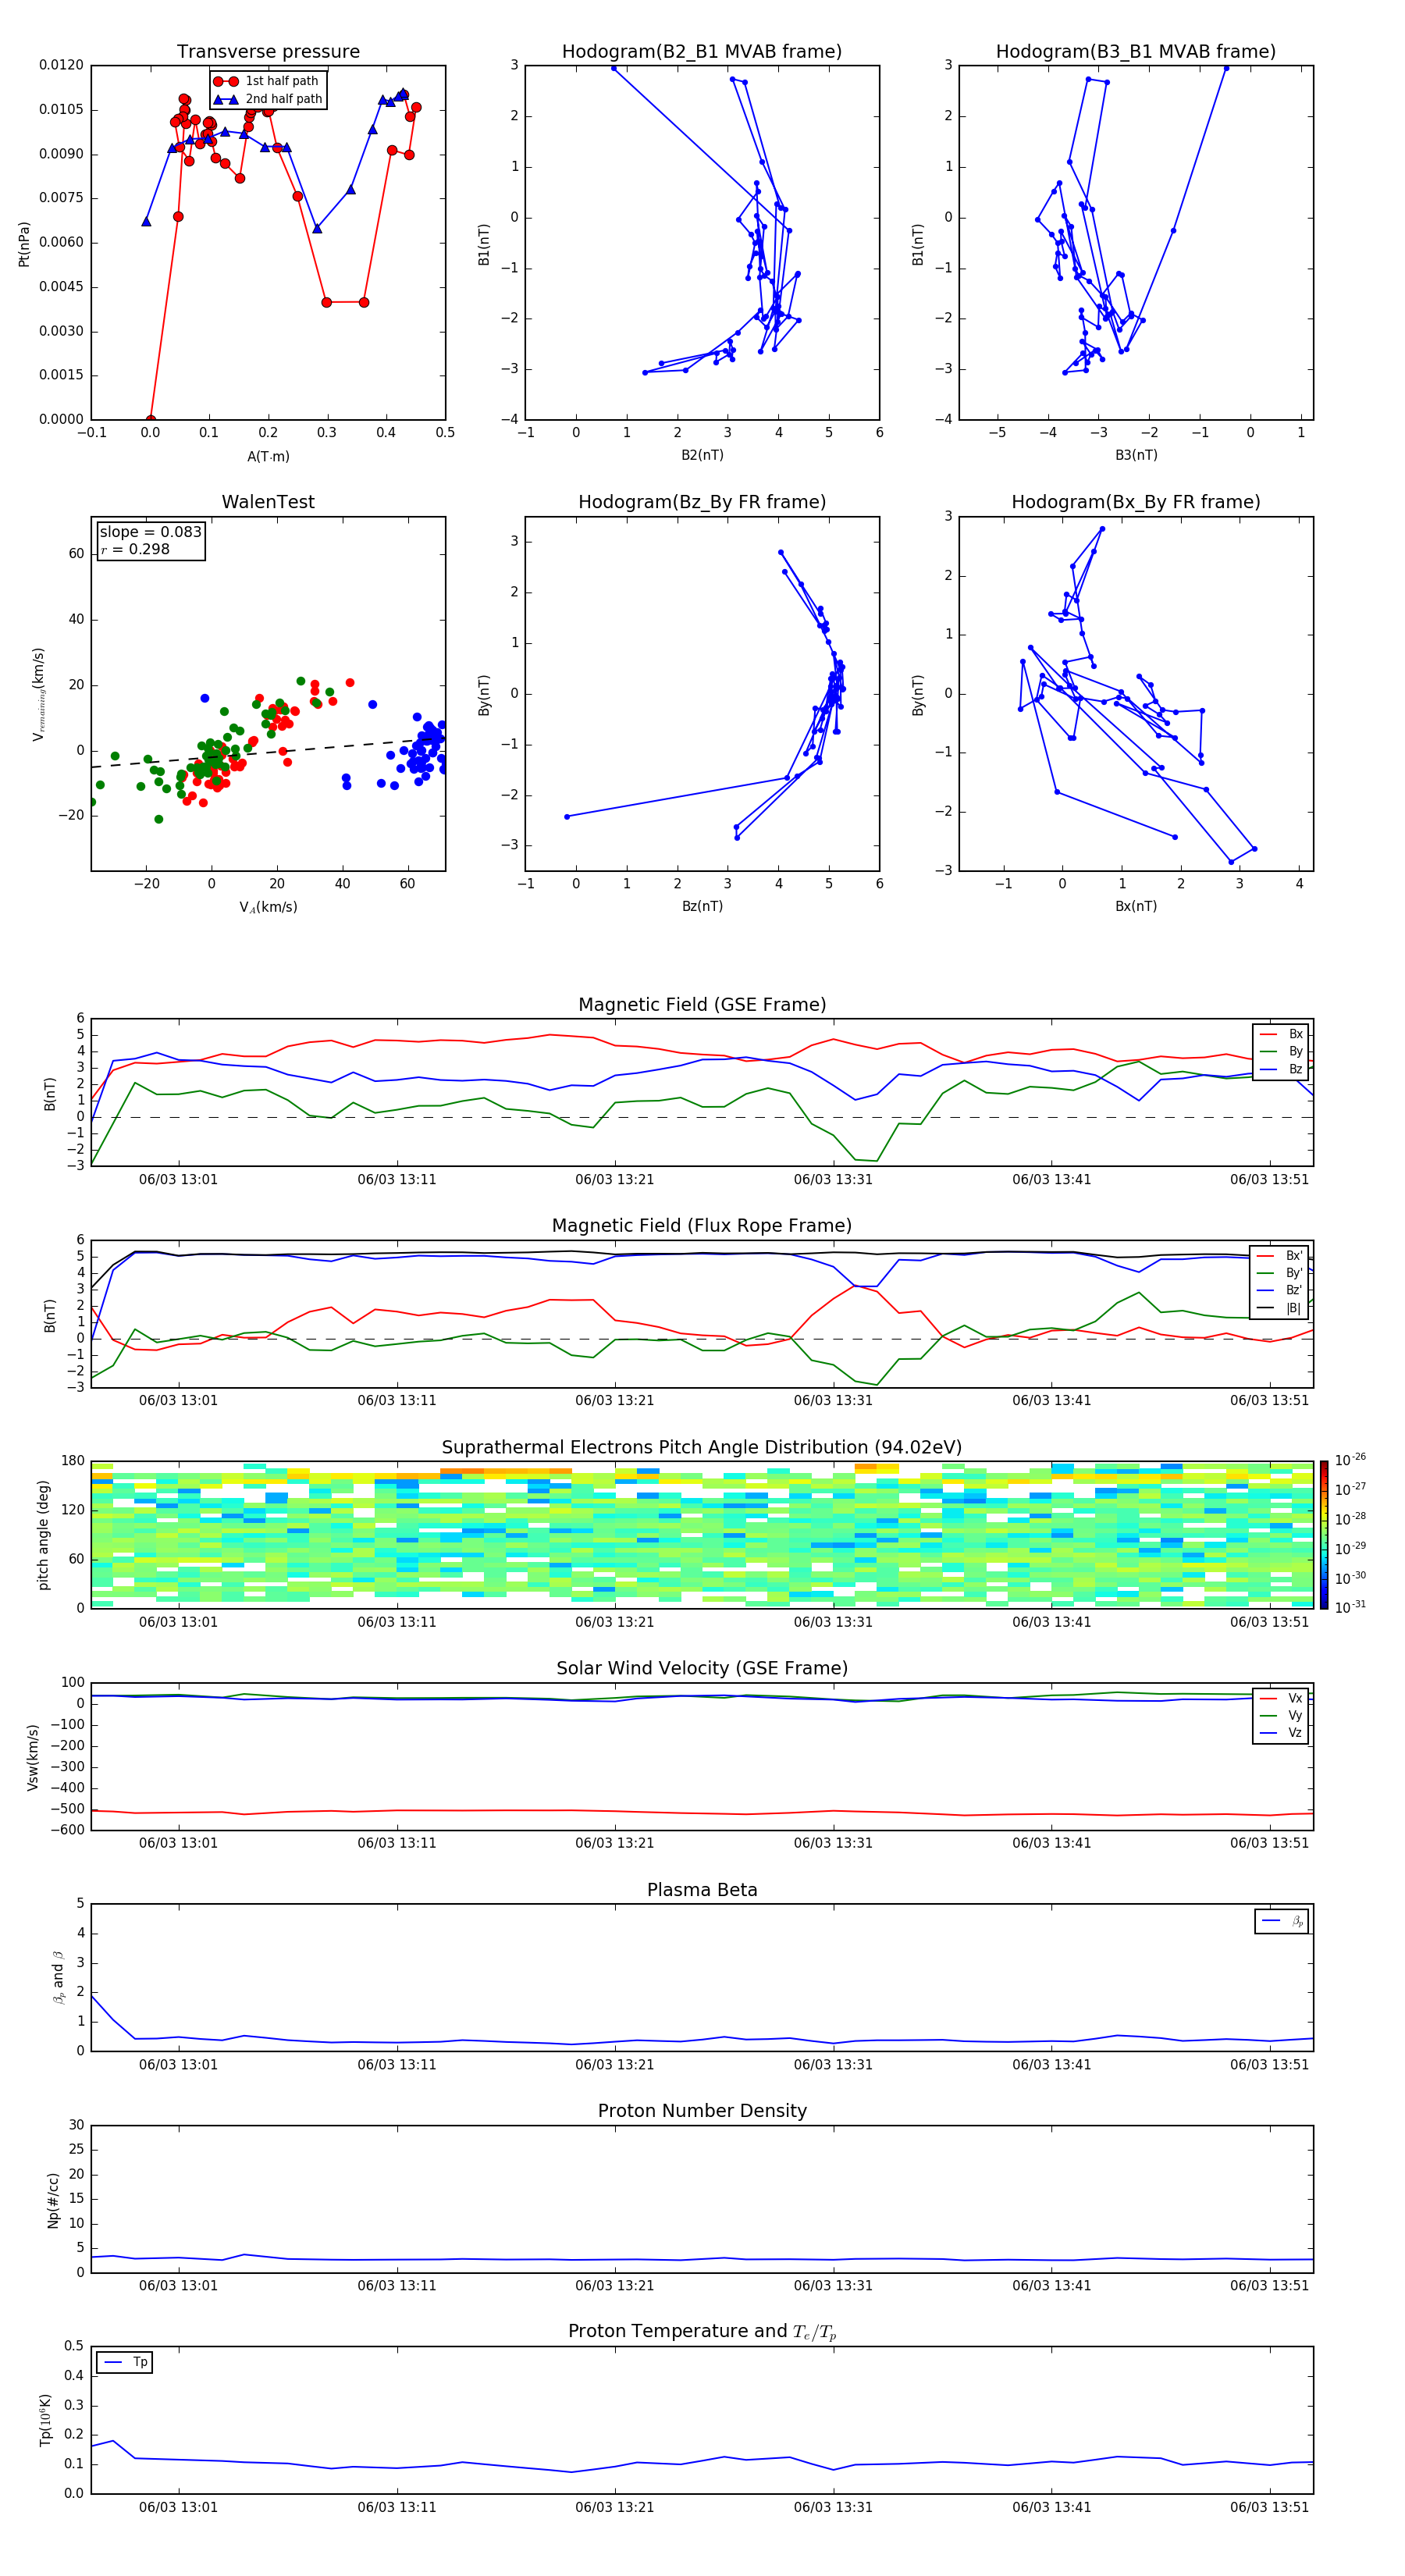Click the 'Magnetic Field (GSE Frame)' title
This screenshot has height=2576, width=1405.
[702, 1004]
